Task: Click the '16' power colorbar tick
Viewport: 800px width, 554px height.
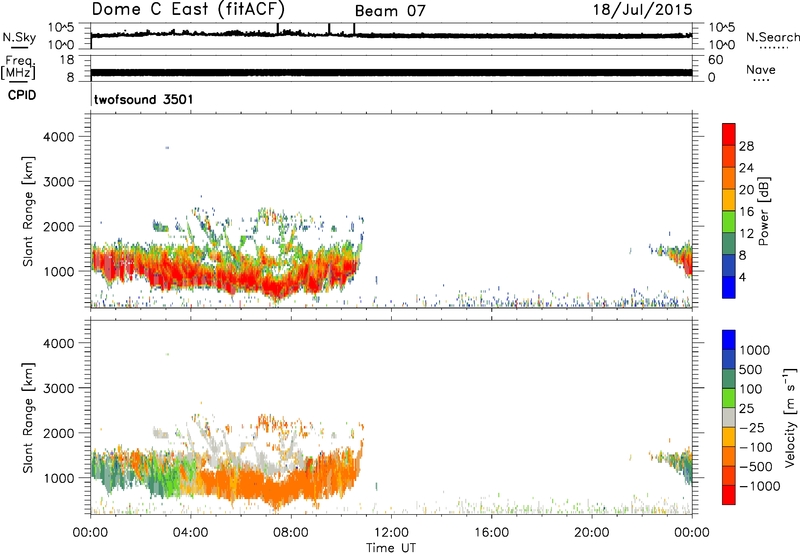Action: point(746,211)
